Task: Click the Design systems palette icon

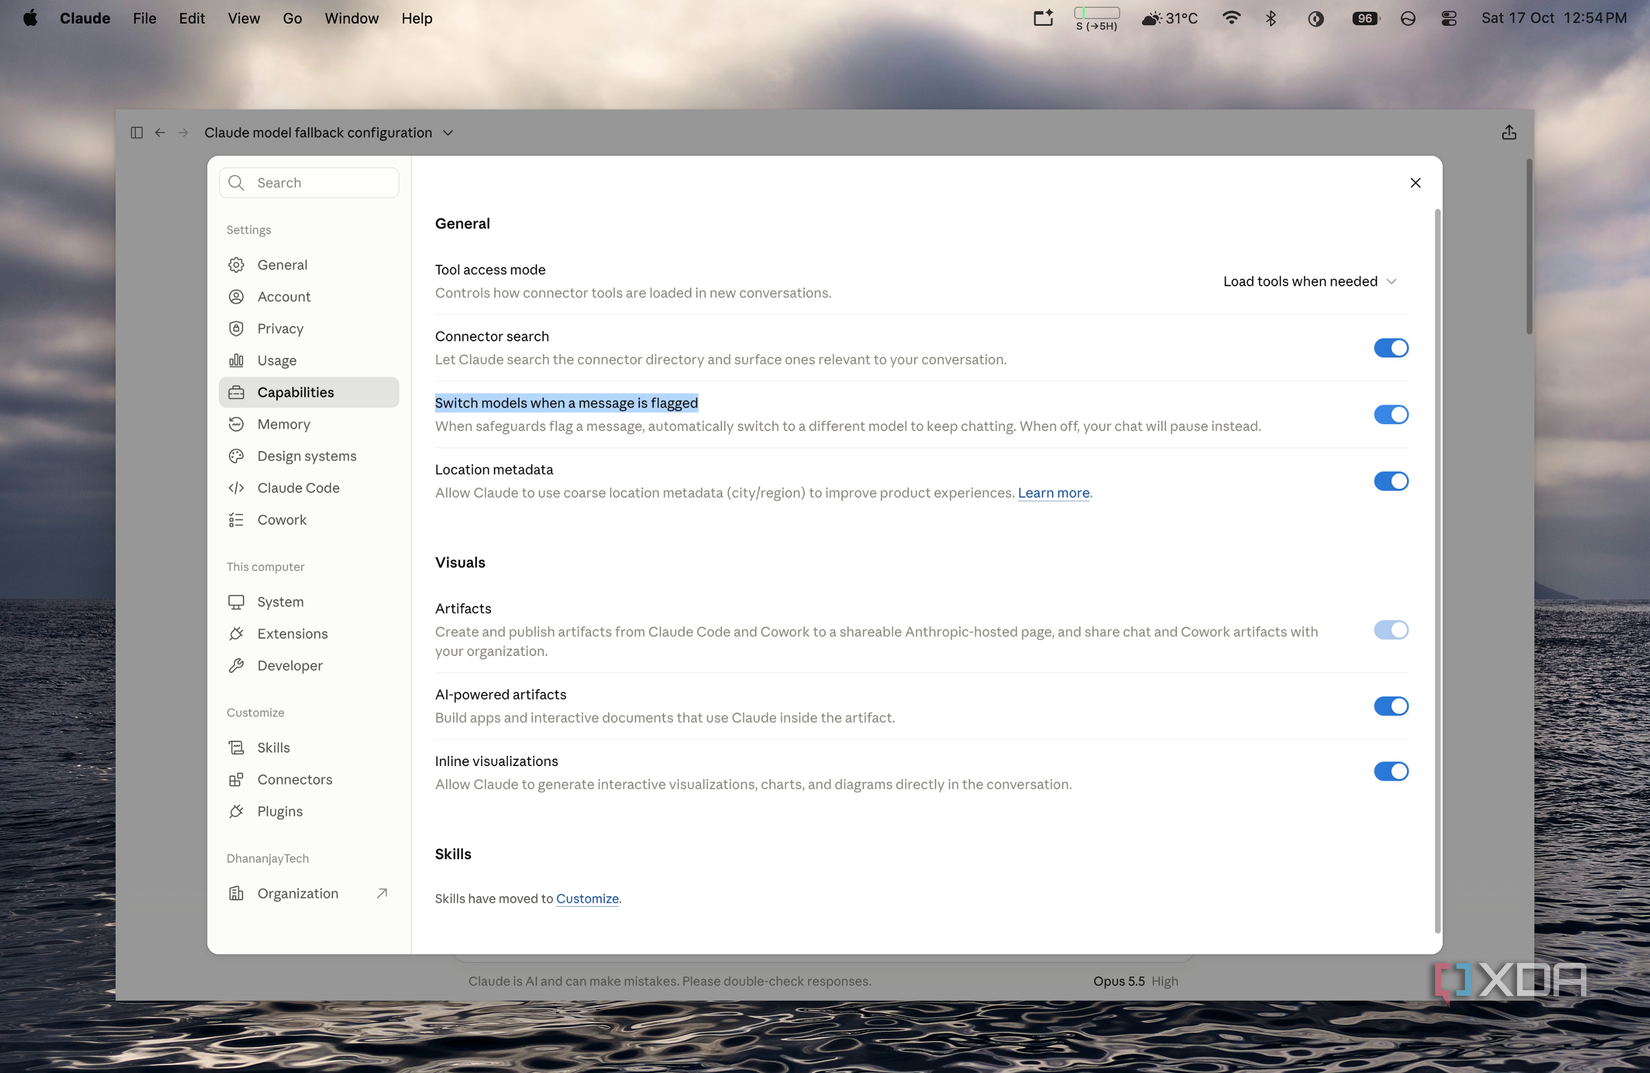Action: click(x=236, y=456)
